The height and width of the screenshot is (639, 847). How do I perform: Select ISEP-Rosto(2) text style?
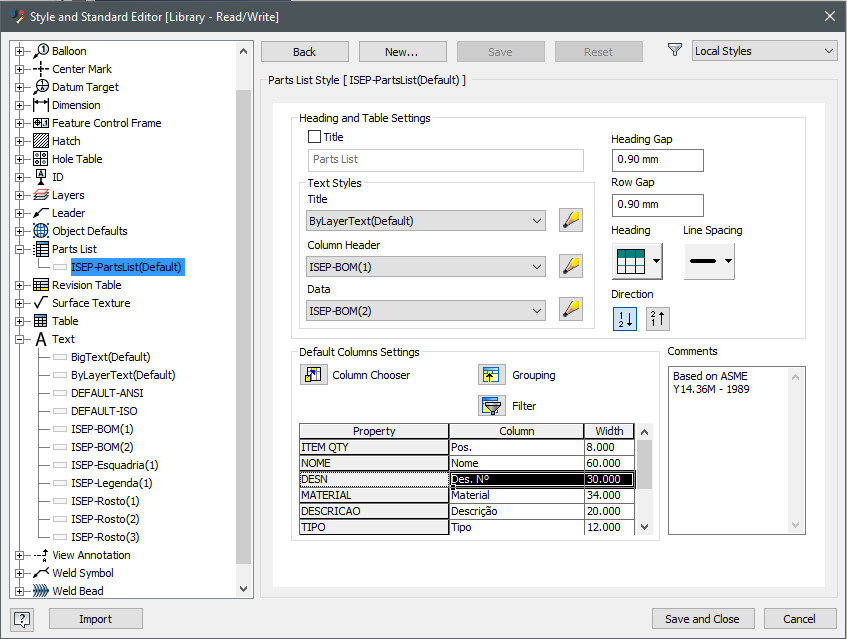(x=105, y=519)
